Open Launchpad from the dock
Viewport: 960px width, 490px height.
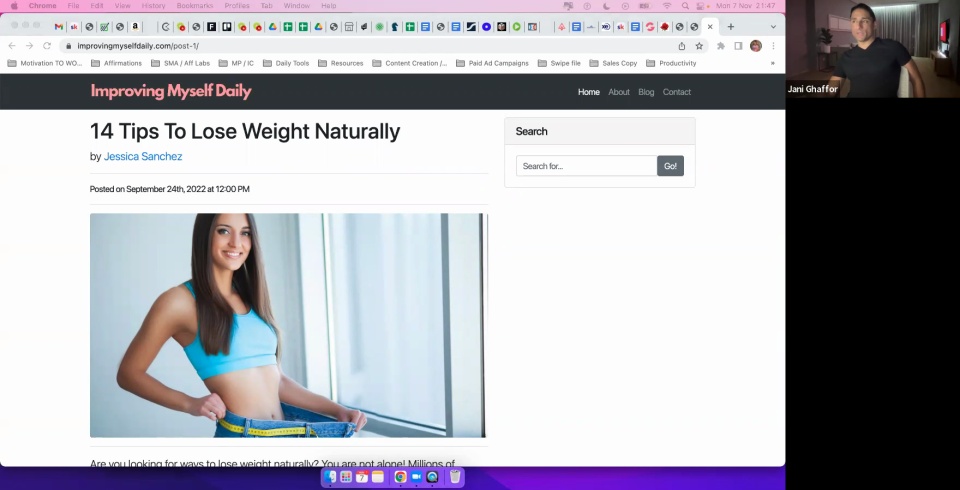[346, 477]
